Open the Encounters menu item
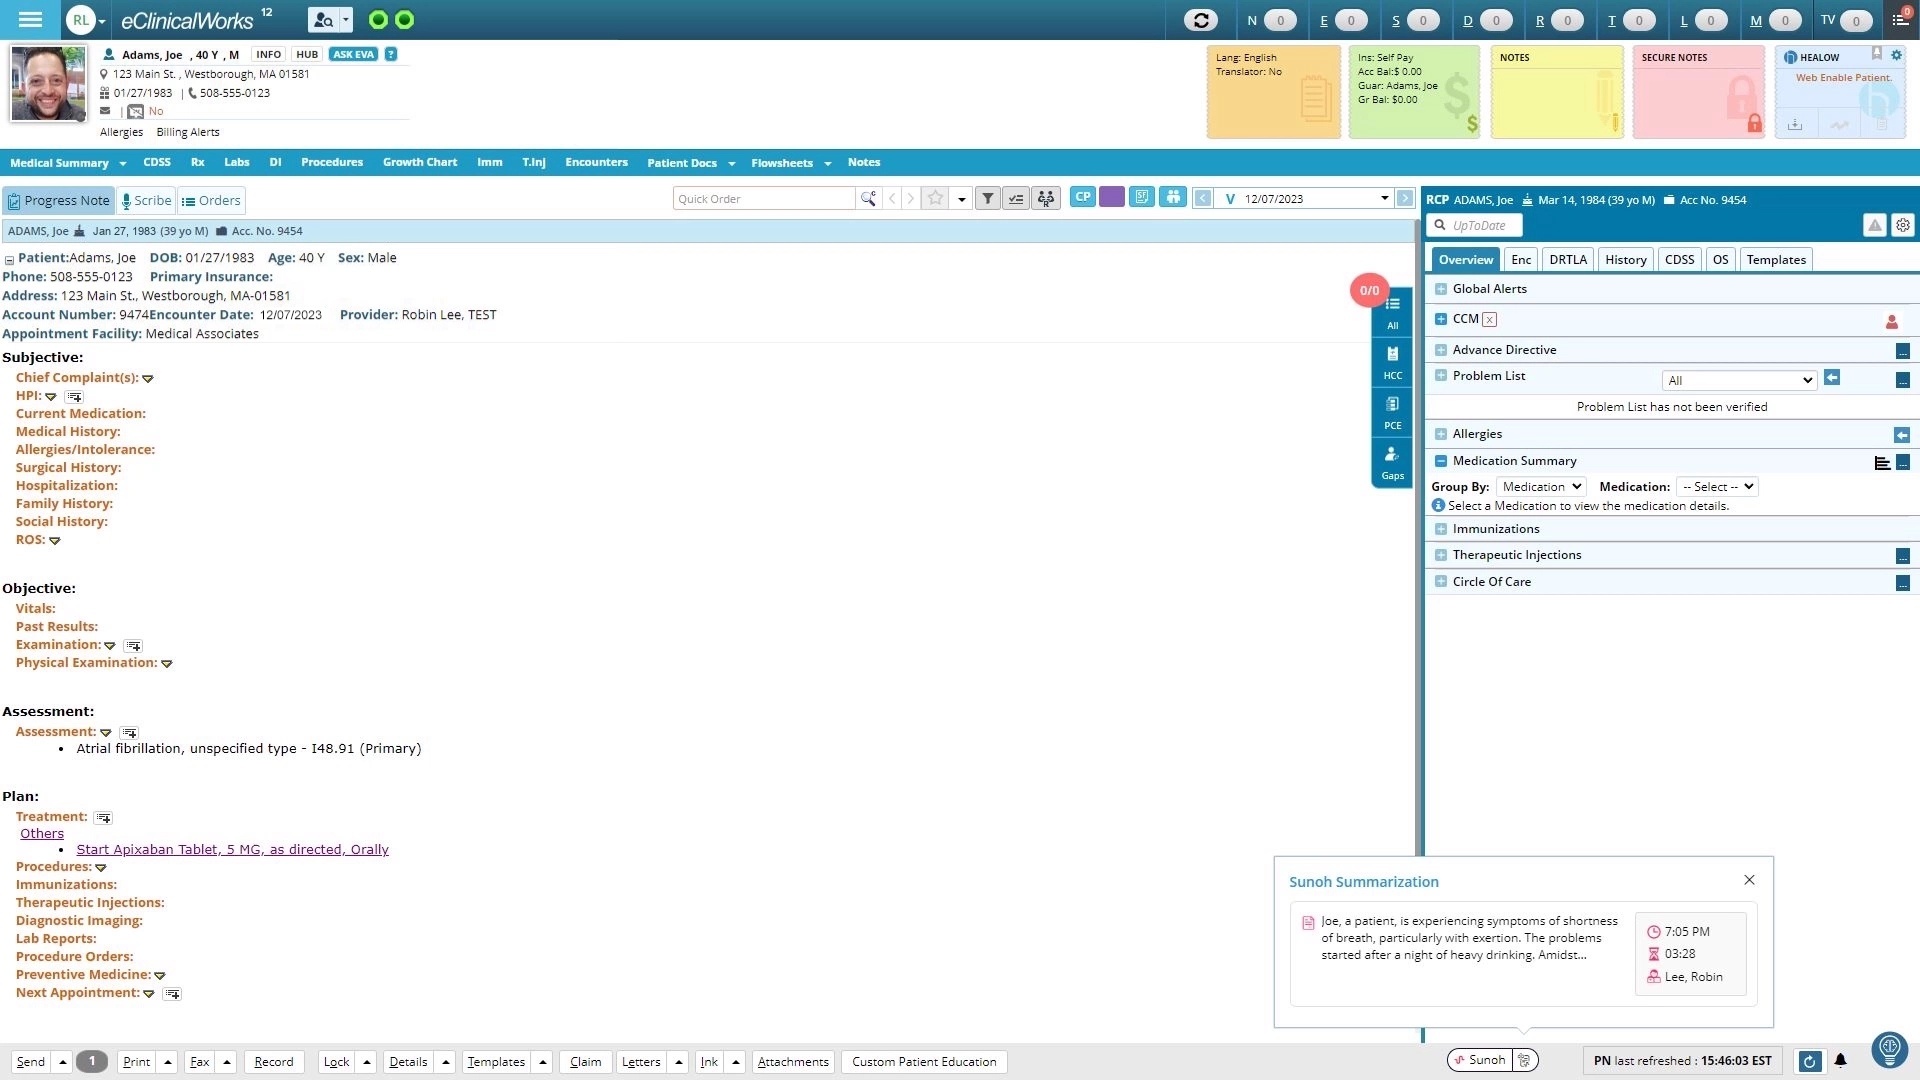The image size is (1920, 1080). point(596,162)
